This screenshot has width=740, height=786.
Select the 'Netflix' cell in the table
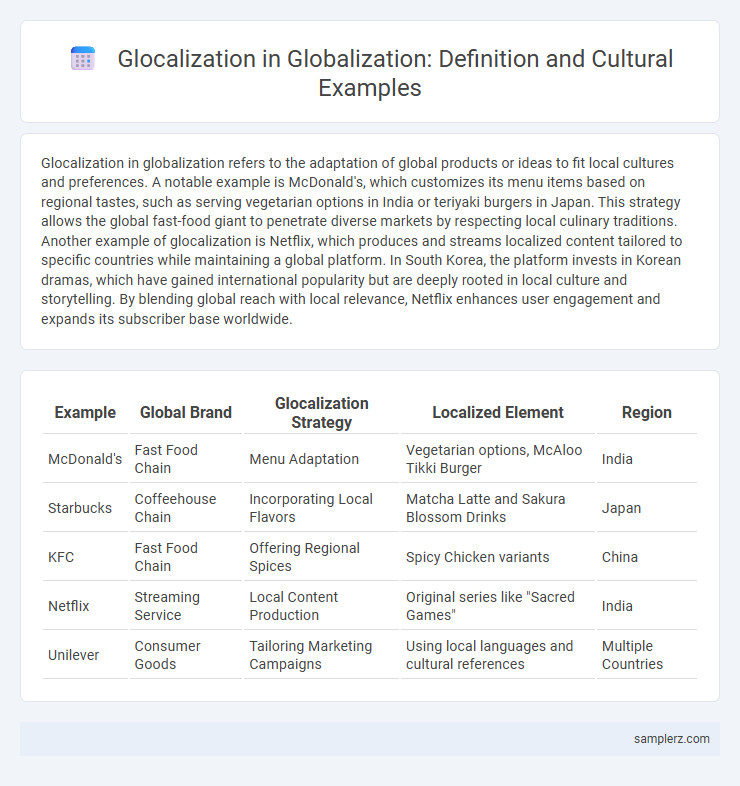pos(85,606)
